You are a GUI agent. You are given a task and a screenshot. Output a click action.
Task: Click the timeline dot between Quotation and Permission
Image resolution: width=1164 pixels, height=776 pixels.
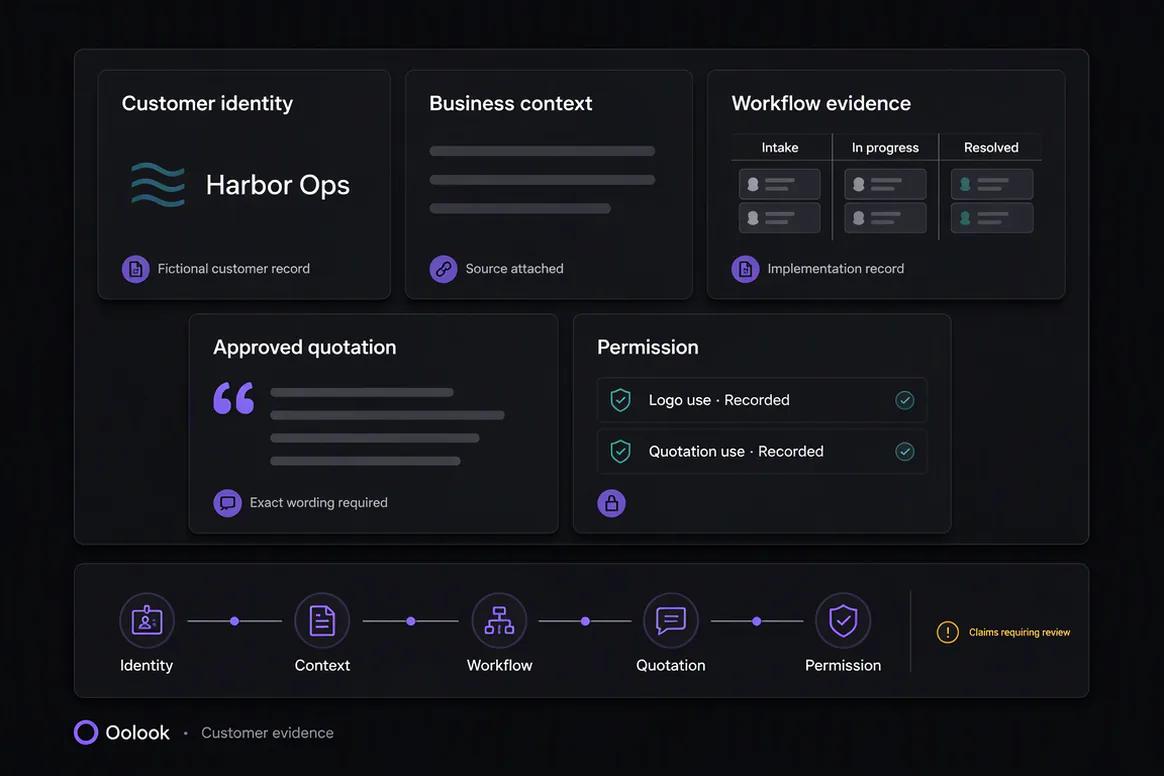756,621
